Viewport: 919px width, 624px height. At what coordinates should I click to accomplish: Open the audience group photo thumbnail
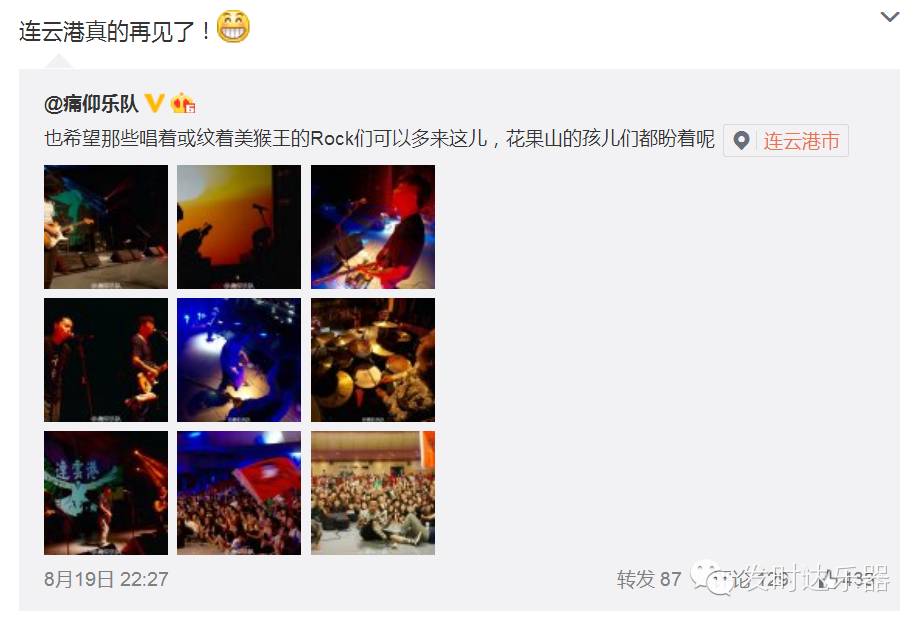click(373, 493)
